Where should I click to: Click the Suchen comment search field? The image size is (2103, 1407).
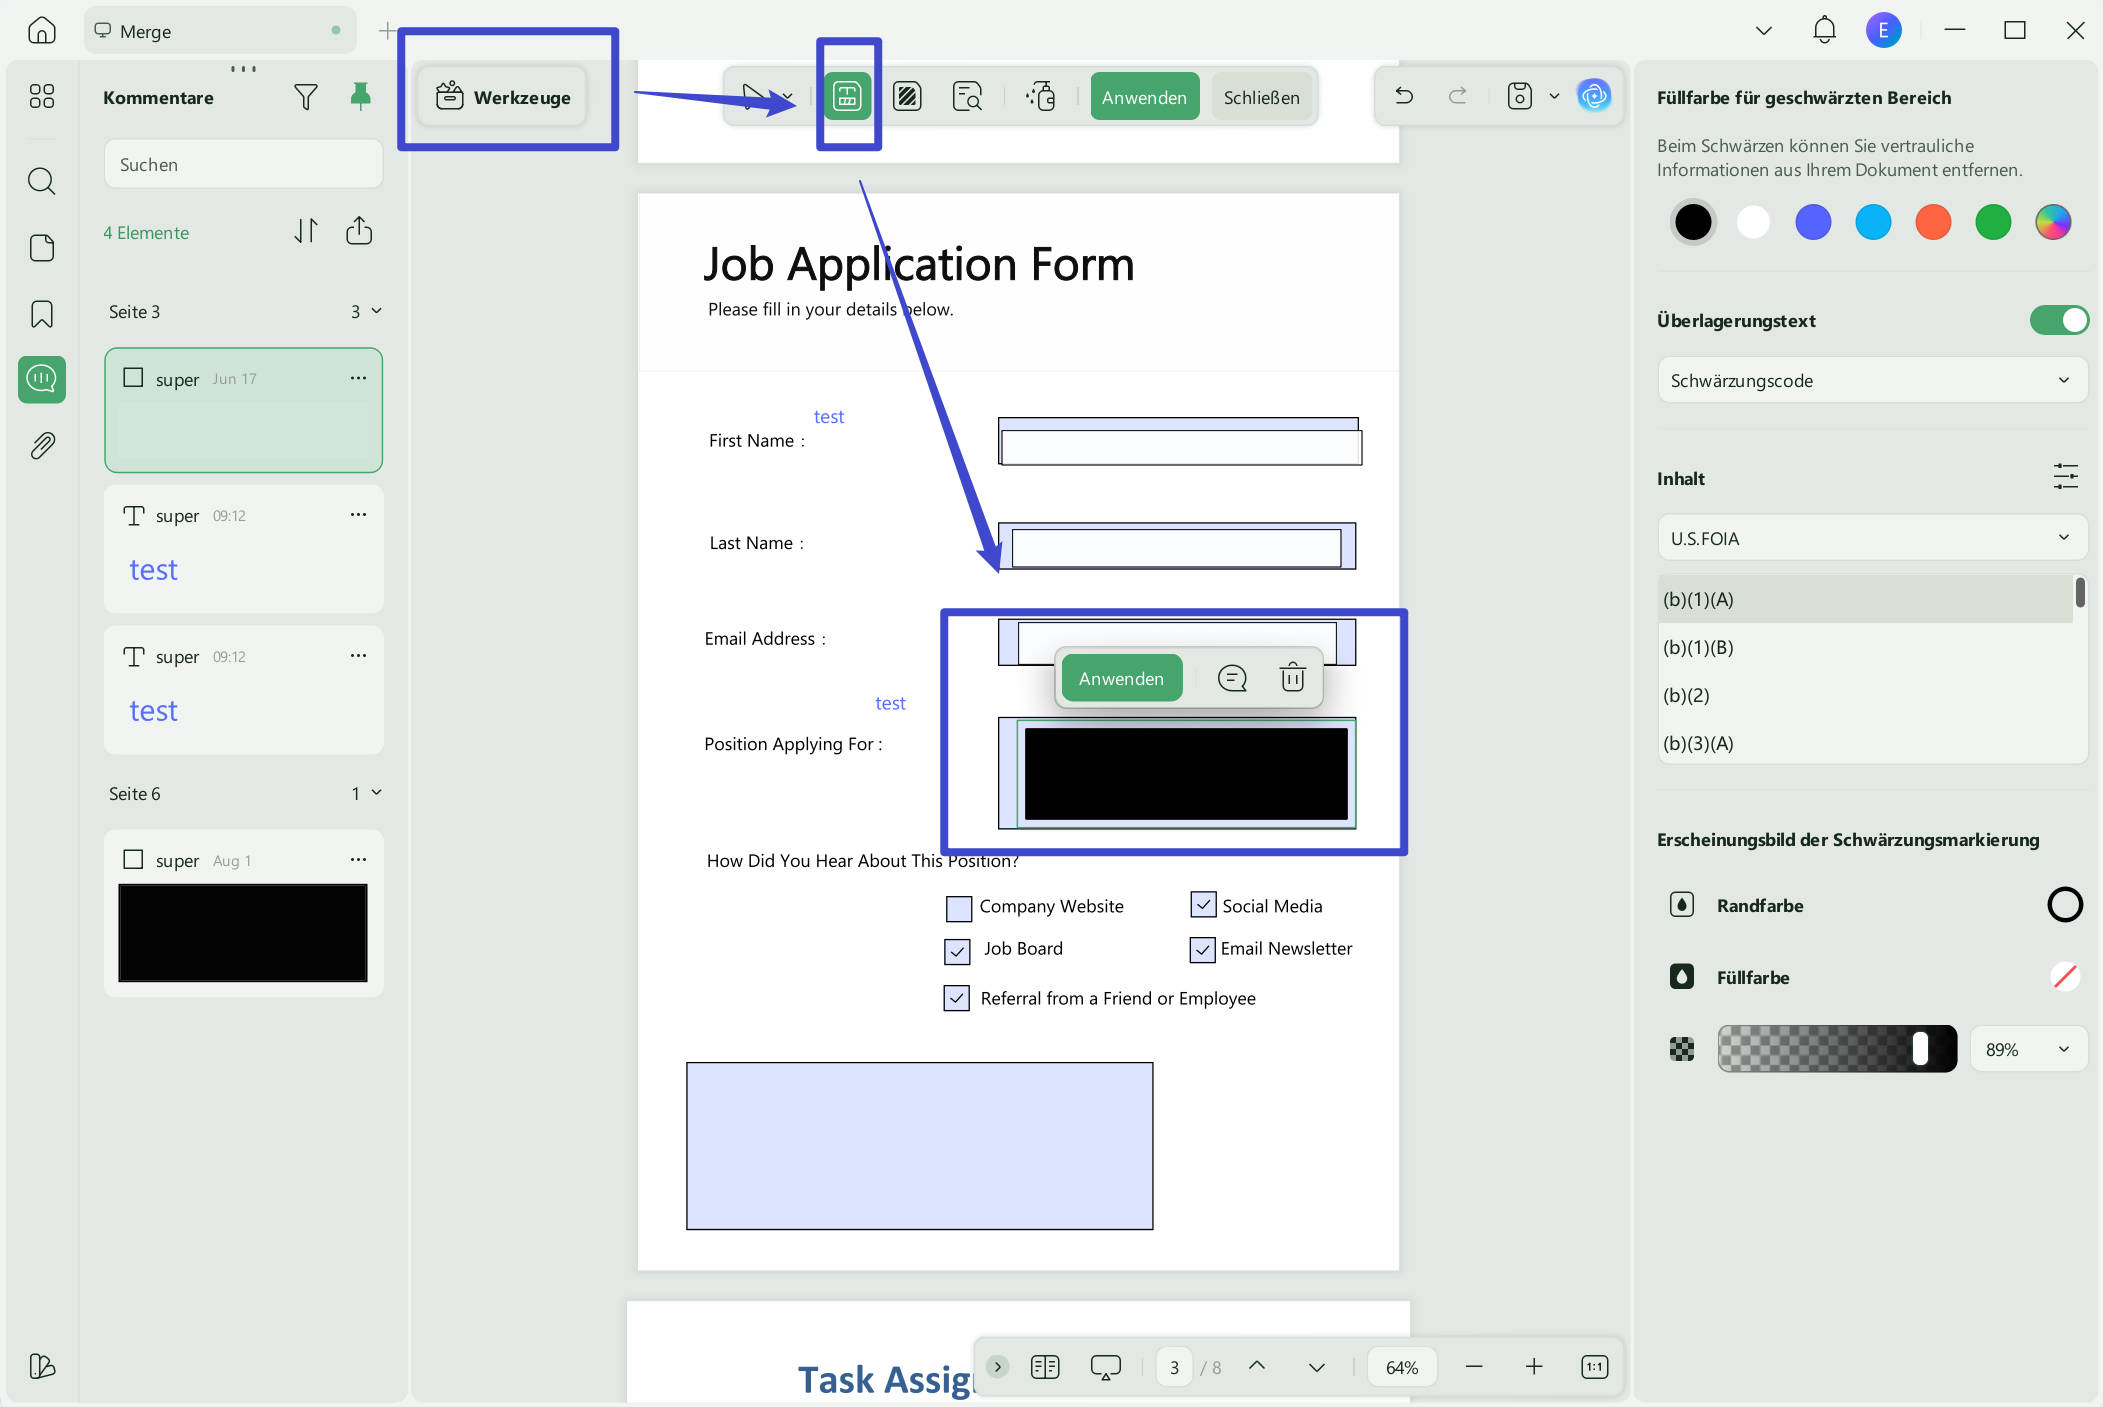click(x=243, y=164)
